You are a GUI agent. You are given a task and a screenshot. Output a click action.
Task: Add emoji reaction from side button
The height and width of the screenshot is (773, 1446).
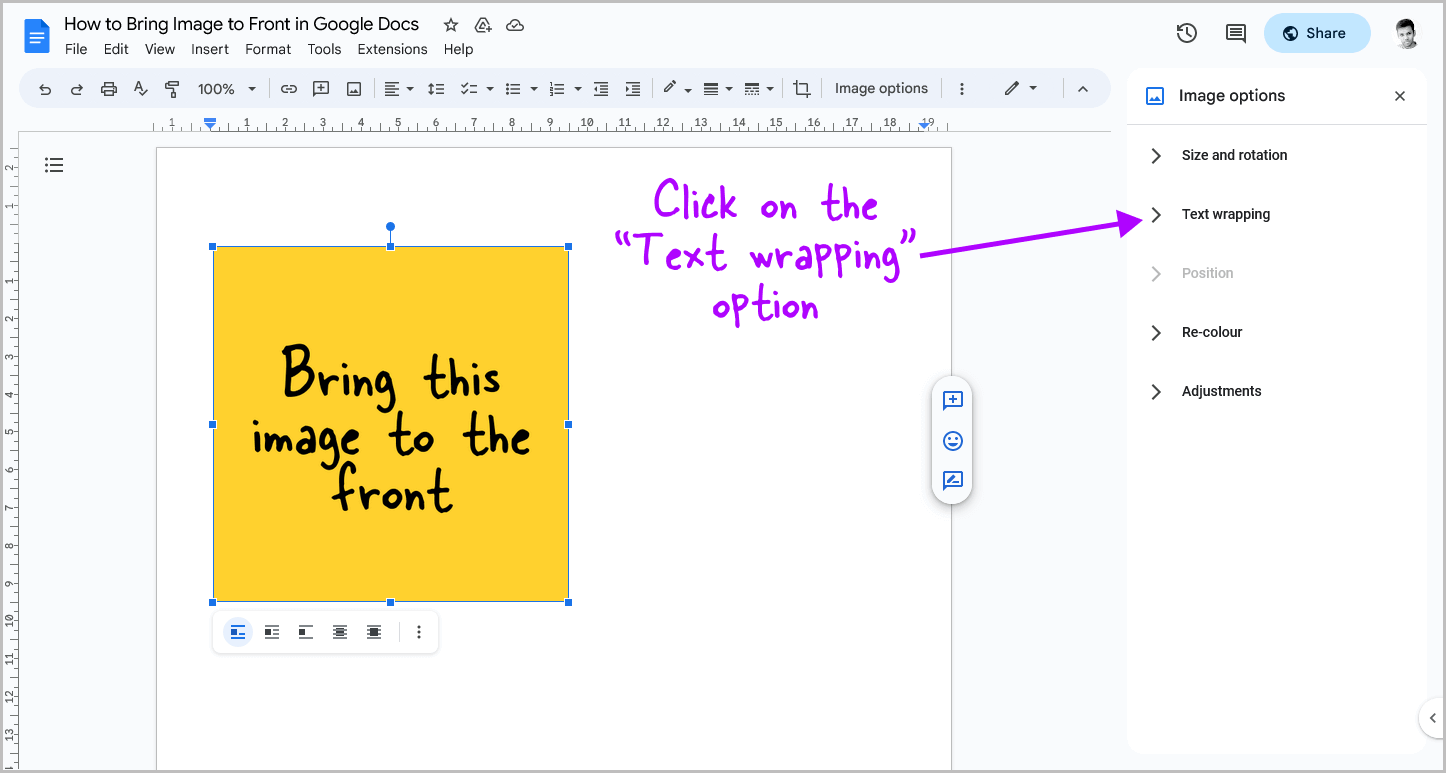tap(953, 440)
